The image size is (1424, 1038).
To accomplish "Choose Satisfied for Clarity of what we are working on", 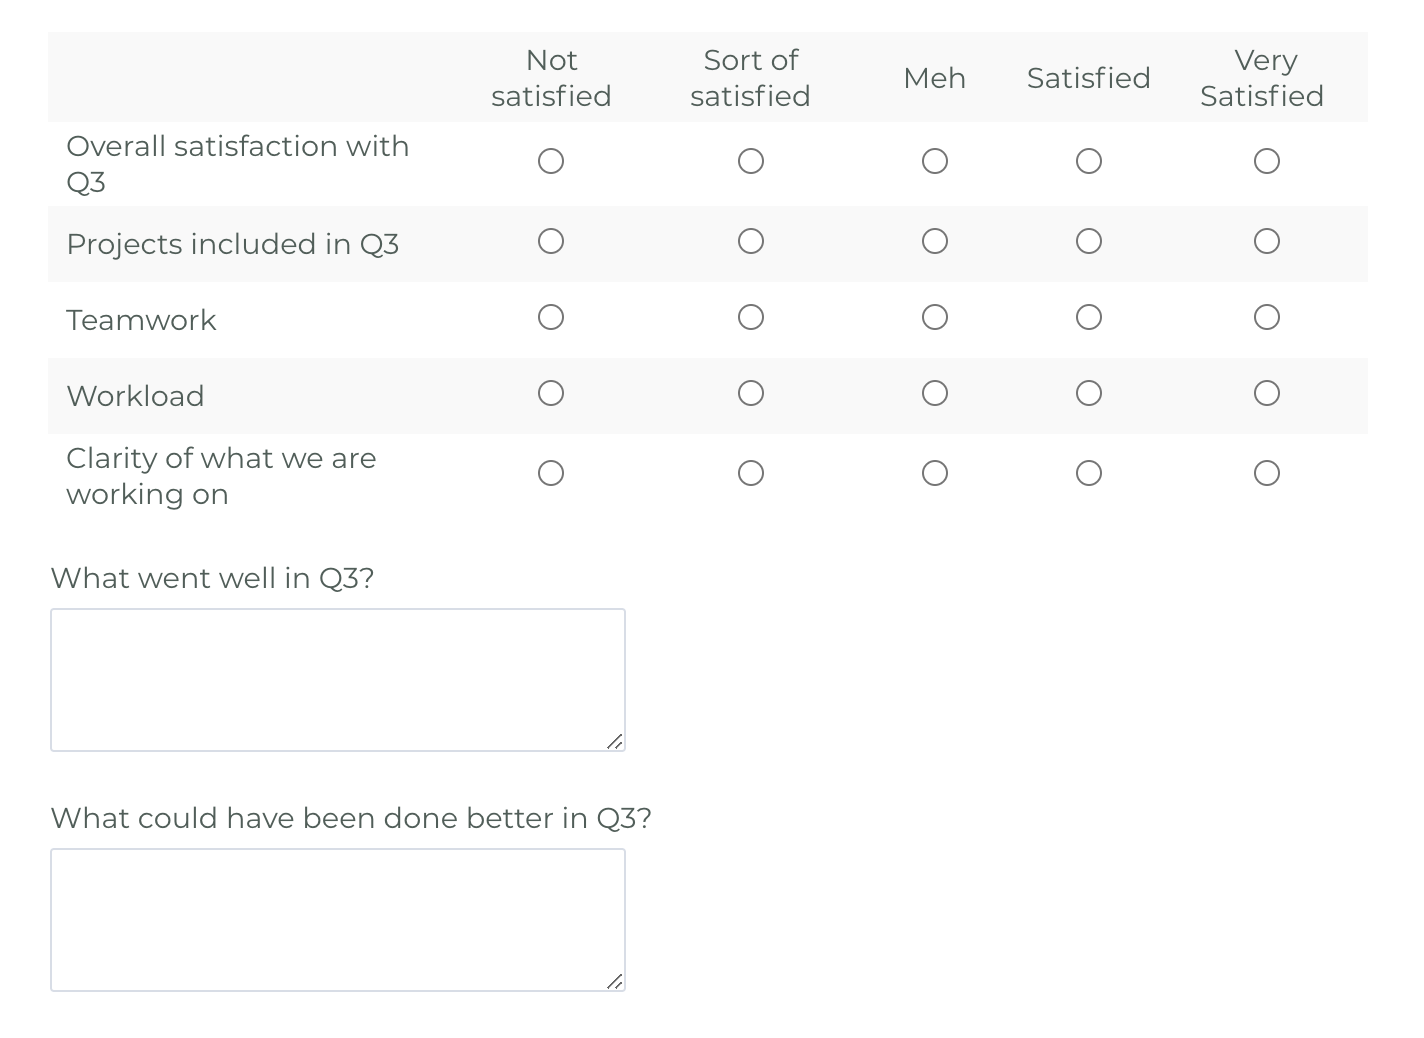I will pos(1089,473).
